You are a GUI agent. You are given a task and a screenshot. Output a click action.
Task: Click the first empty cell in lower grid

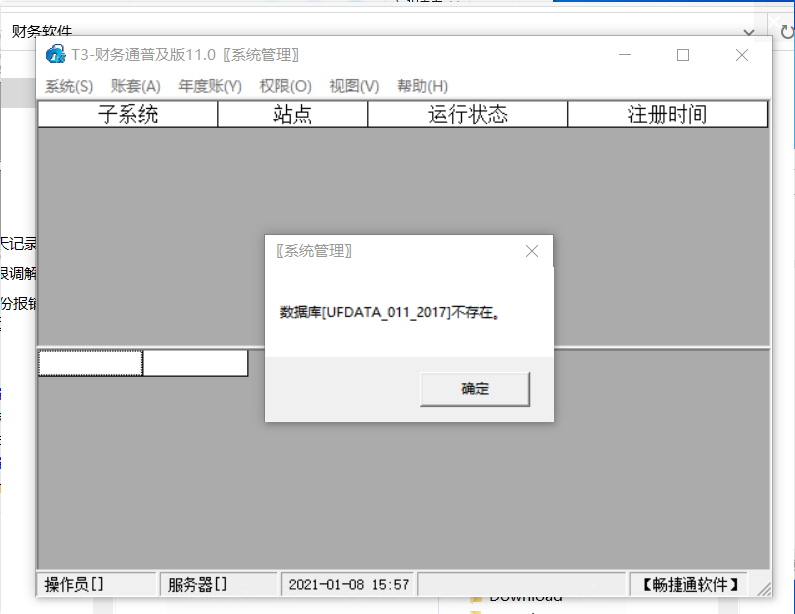coord(90,363)
